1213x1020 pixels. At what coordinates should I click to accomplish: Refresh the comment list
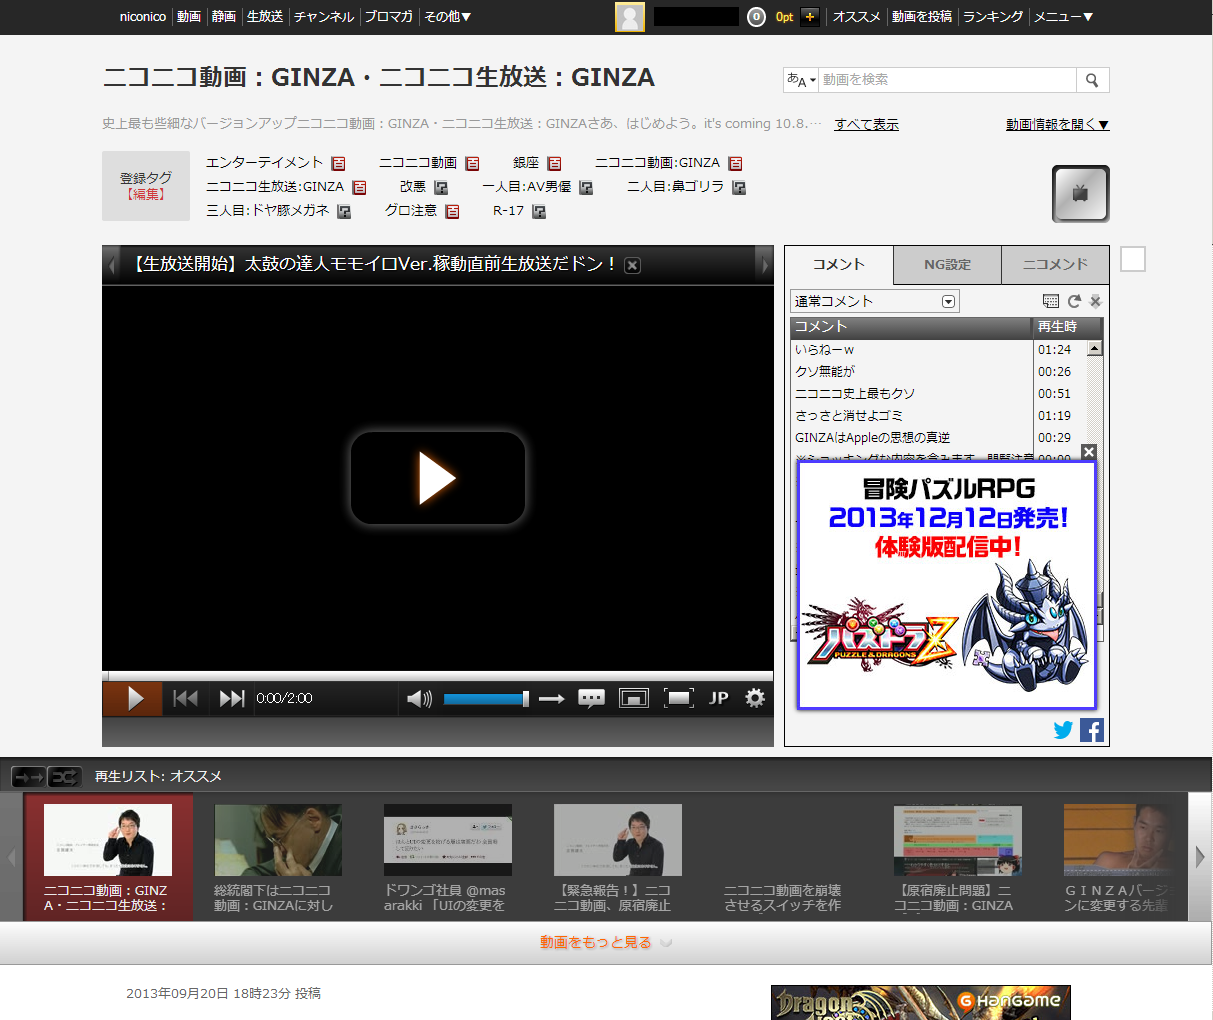click(1074, 301)
